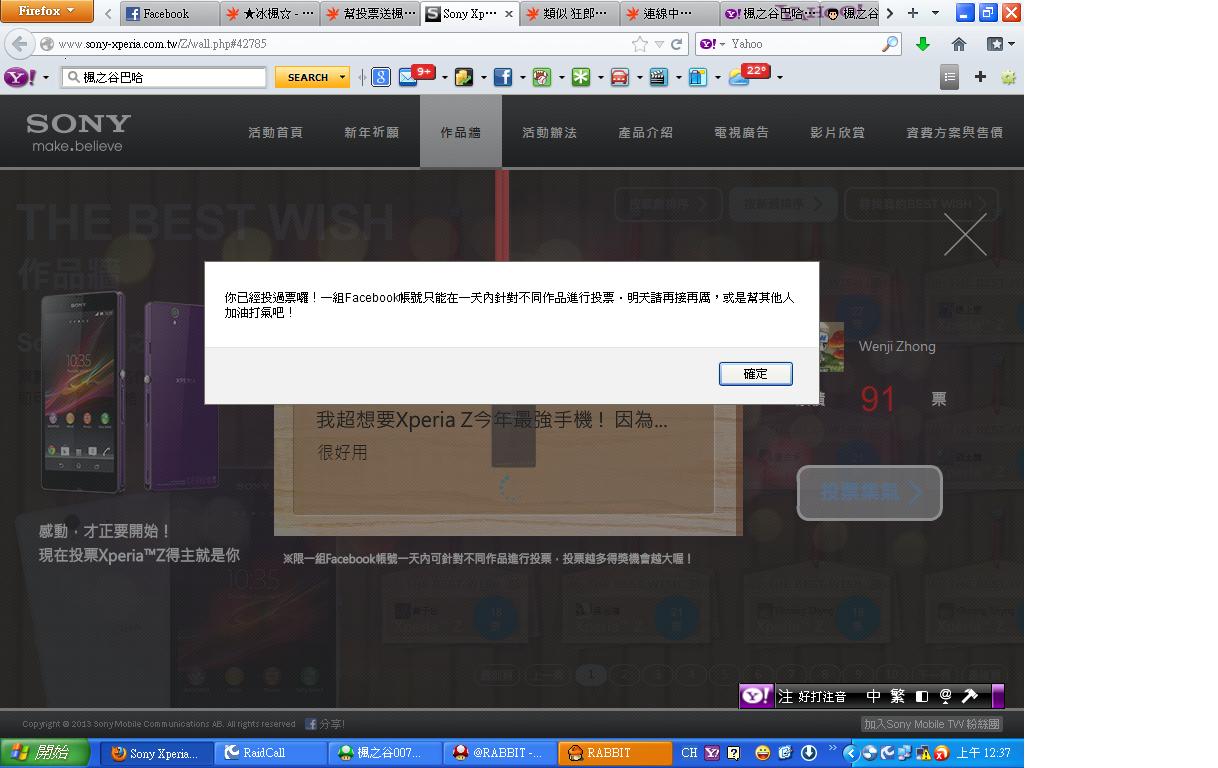Image resolution: width=1218 pixels, height=768 pixels.
Task: Open the 新年祈願 navigation item
Action: click(x=371, y=132)
